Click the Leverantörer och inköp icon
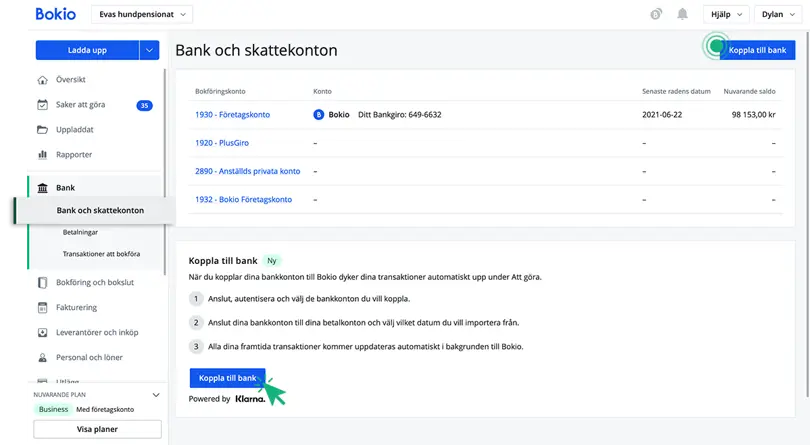Image resolution: width=810 pixels, height=445 pixels. pyautogui.click(x=42, y=332)
